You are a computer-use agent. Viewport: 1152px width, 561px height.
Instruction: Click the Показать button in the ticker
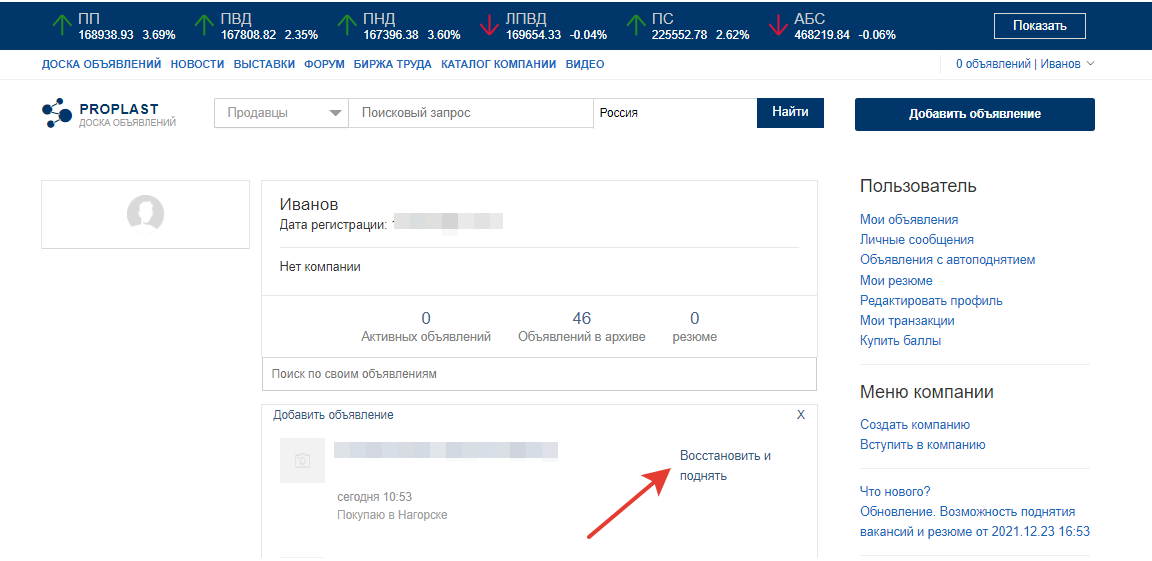(x=1039, y=26)
